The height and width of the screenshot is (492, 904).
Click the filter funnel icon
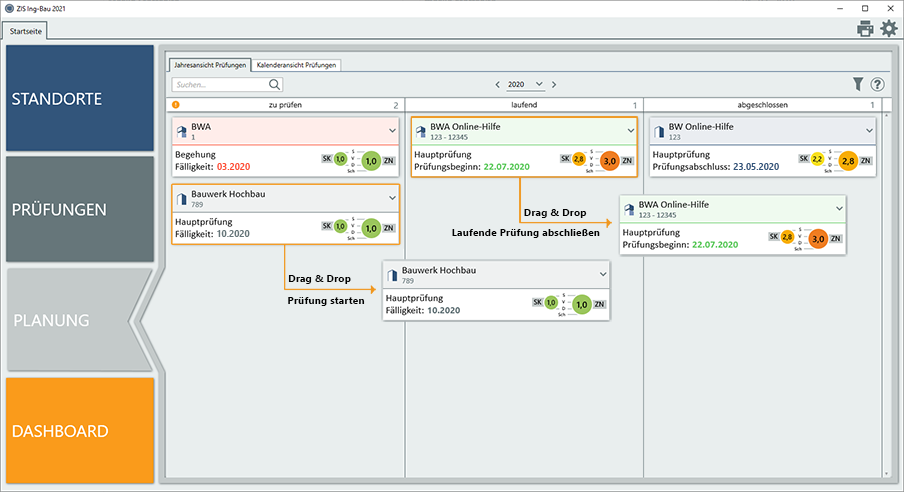(857, 85)
